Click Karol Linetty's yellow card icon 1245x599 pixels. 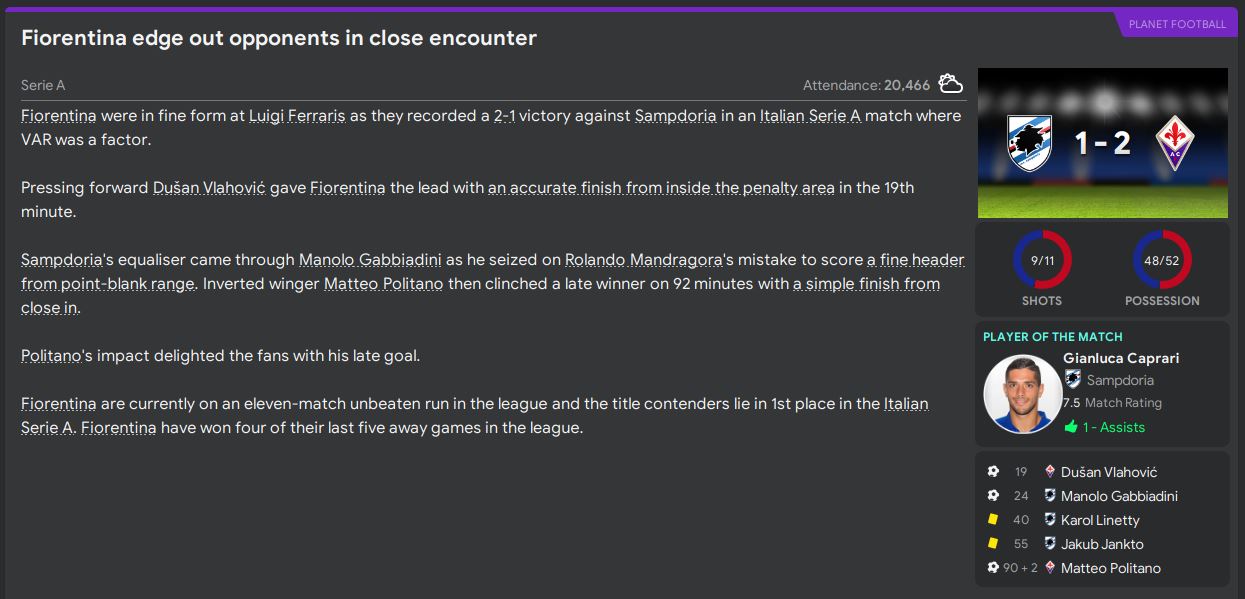(993, 520)
